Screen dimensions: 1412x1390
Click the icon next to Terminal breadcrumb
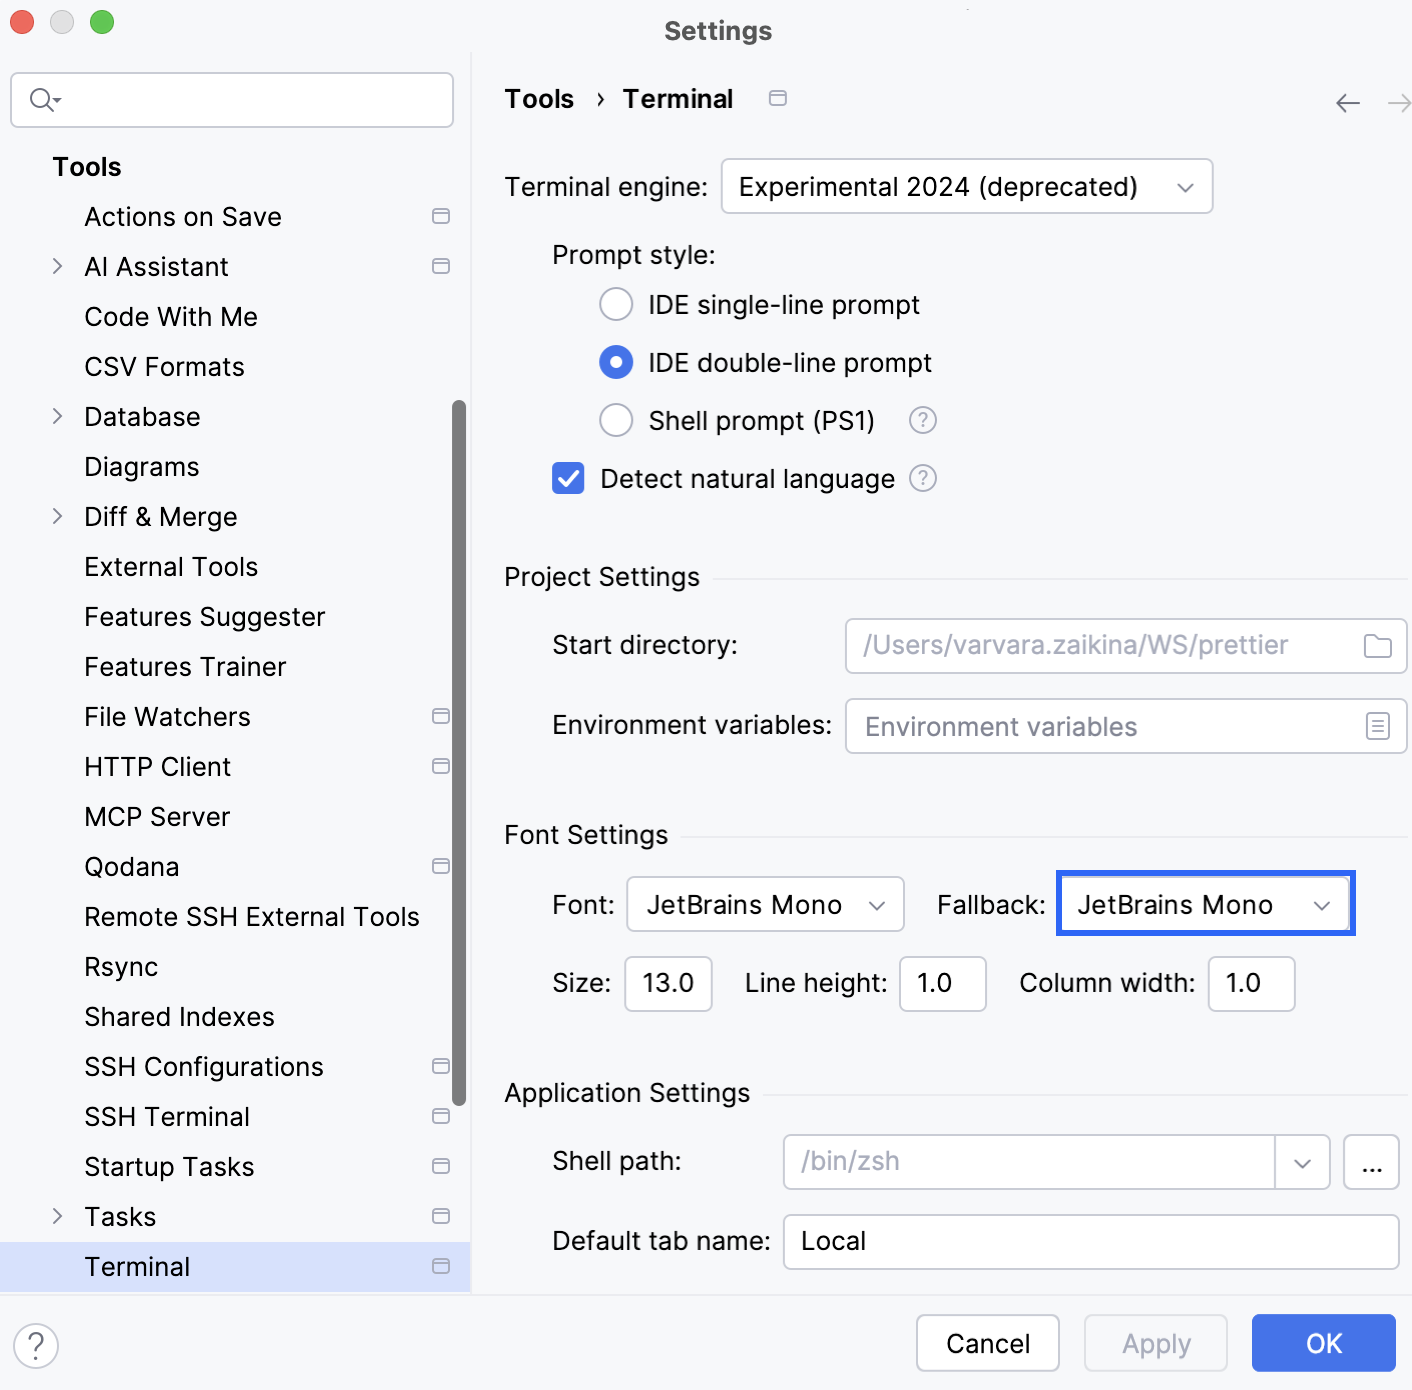(x=777, y=98)
